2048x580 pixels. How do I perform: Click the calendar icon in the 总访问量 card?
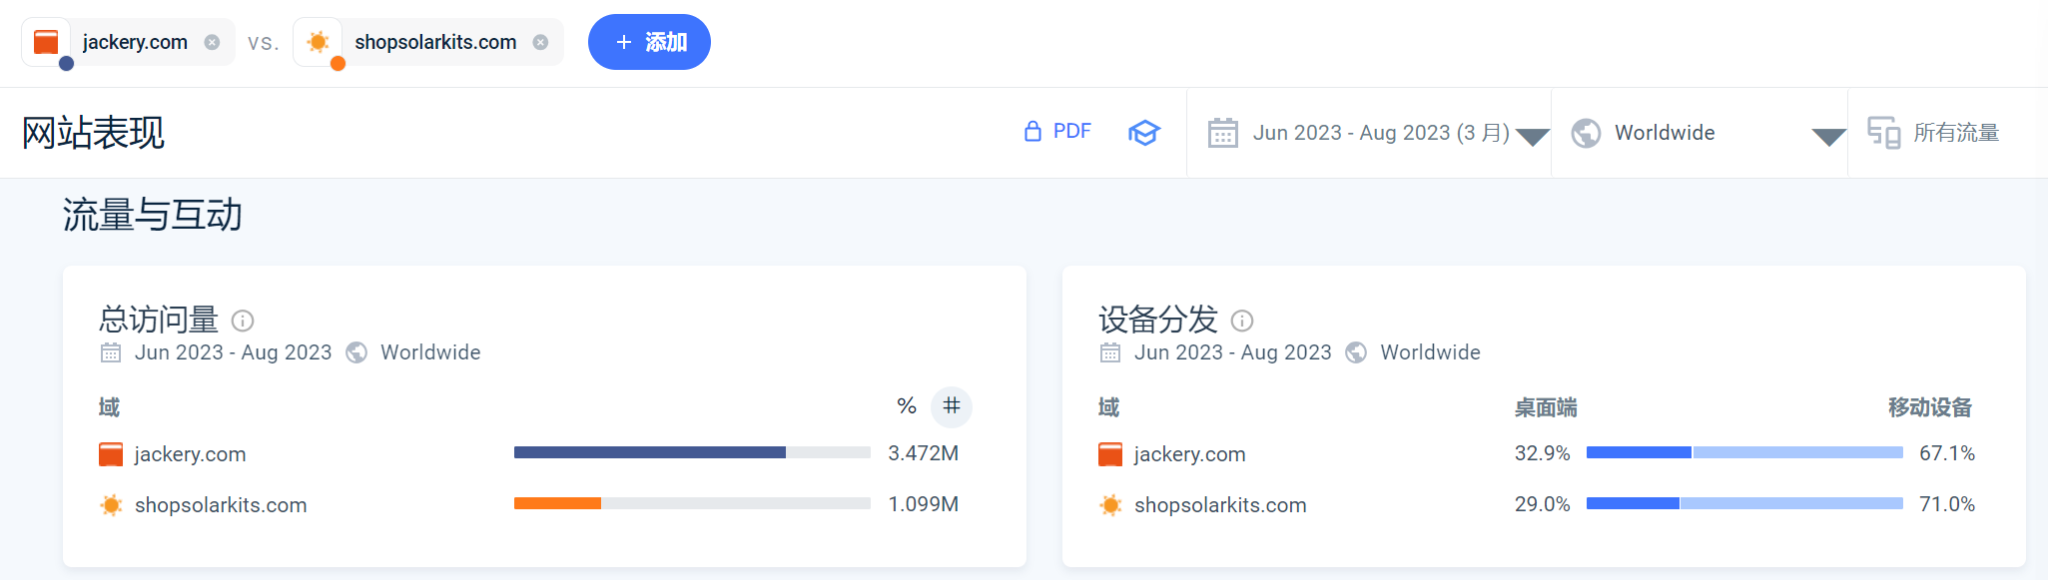[111, 352]
